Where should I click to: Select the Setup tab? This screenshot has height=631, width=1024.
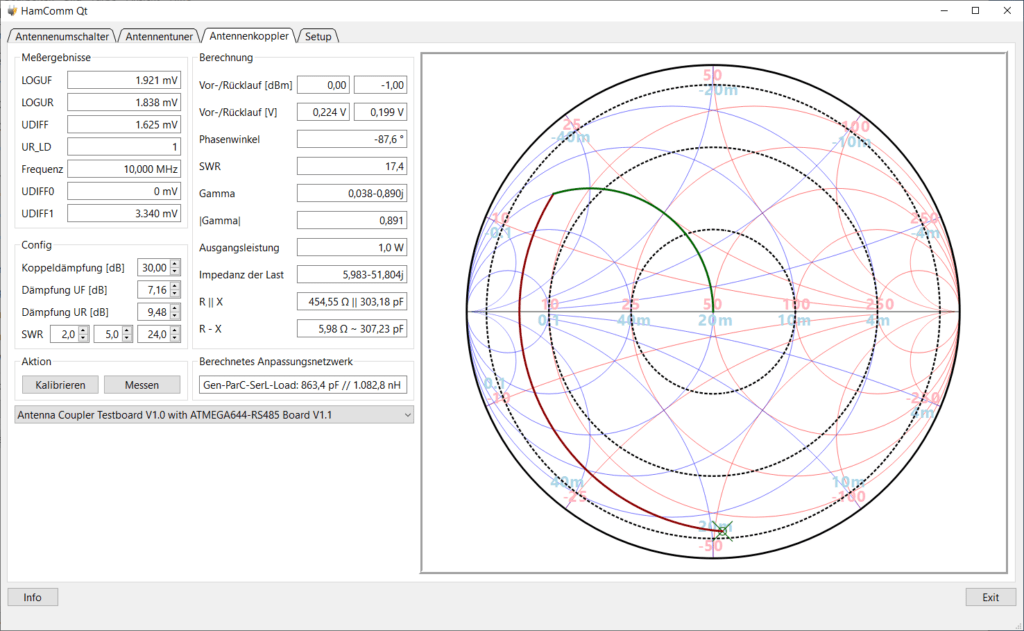[318, 37]
